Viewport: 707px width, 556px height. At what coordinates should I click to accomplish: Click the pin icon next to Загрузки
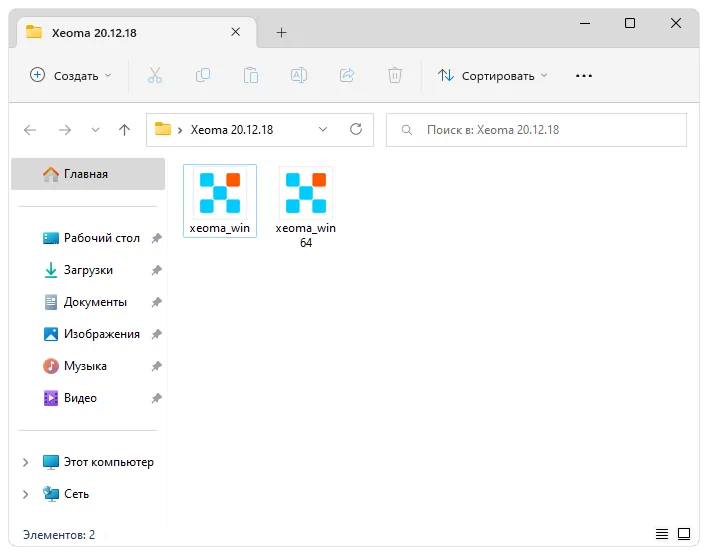156,270
